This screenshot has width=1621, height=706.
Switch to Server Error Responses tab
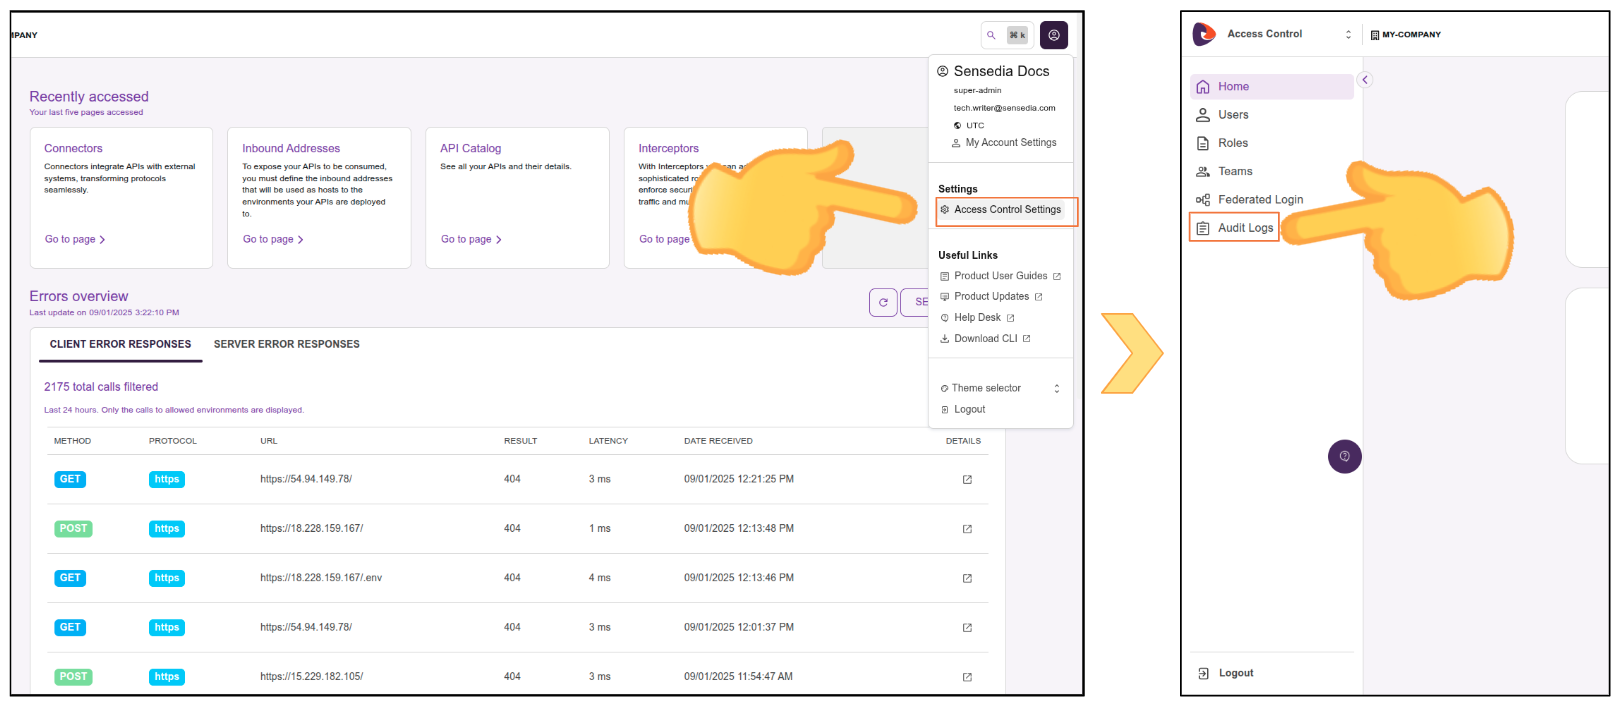pyautogui.click(x=286, y=344)
